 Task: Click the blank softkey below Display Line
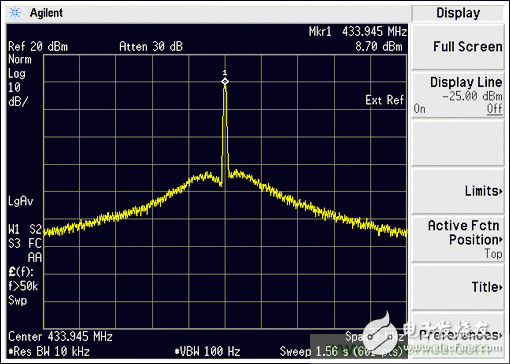pos(458,143)
